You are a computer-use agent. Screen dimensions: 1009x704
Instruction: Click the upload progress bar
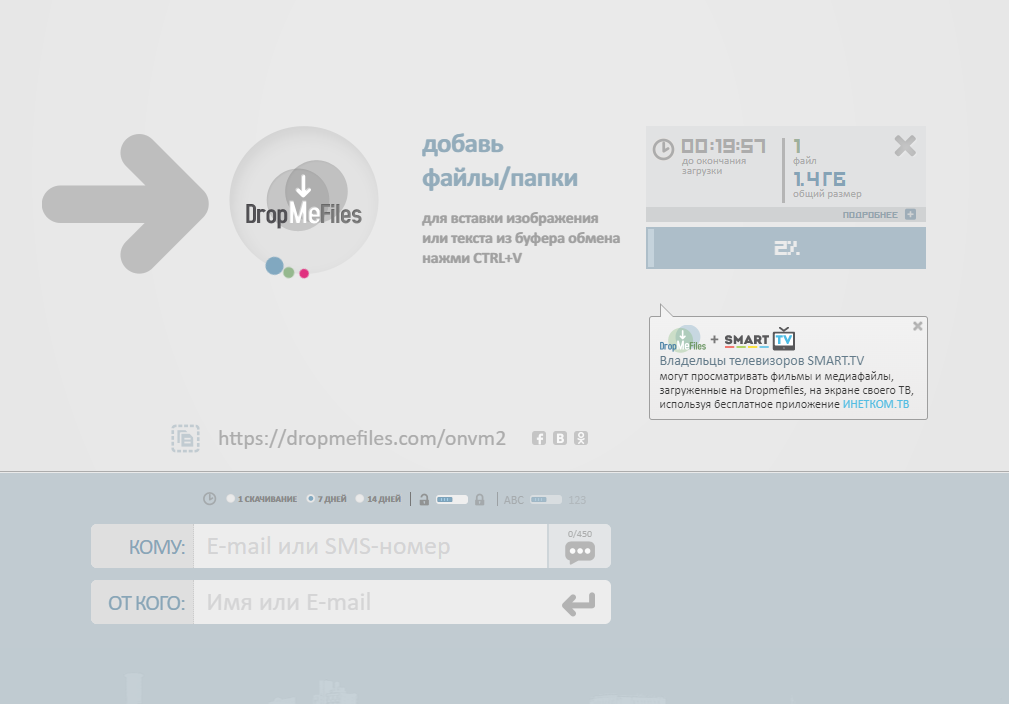pos(786,248)
